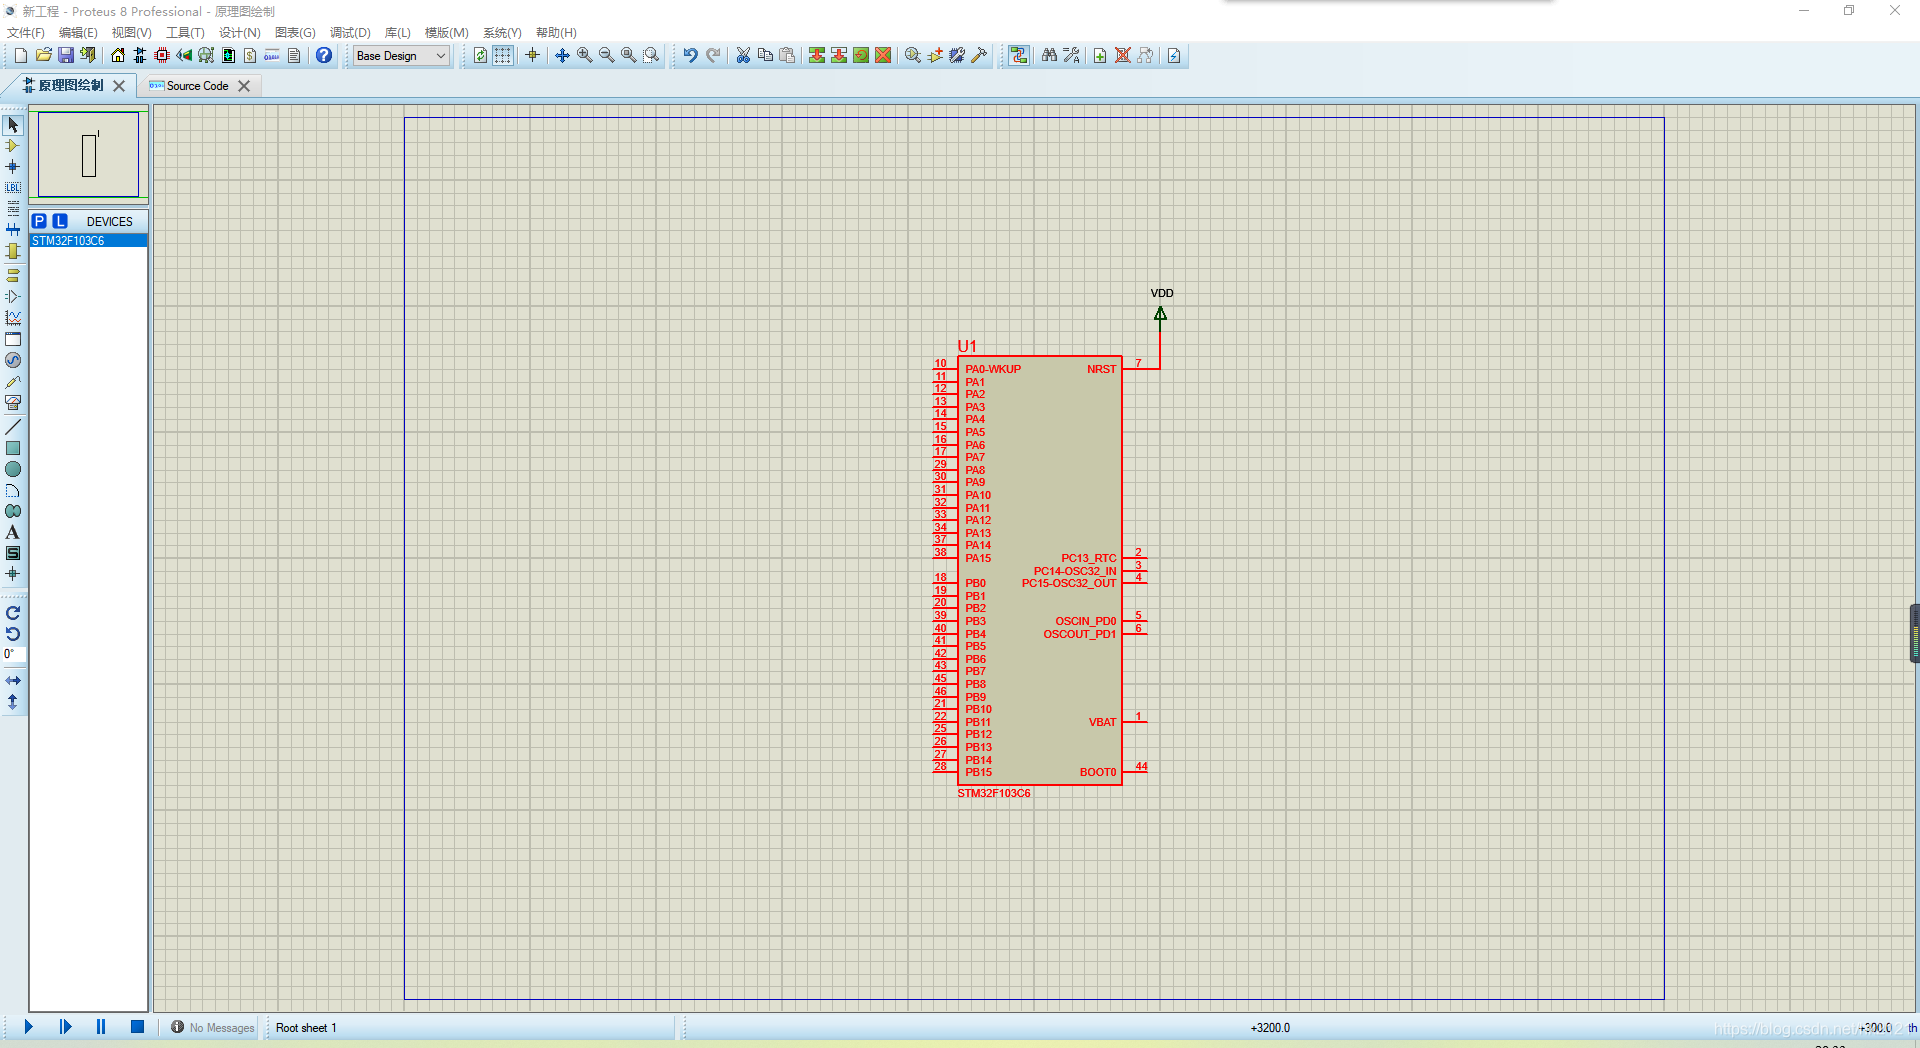The image size is (1920, 1048).
Task: Open the 工具(T) menu
Action: (x=185, y=33)
